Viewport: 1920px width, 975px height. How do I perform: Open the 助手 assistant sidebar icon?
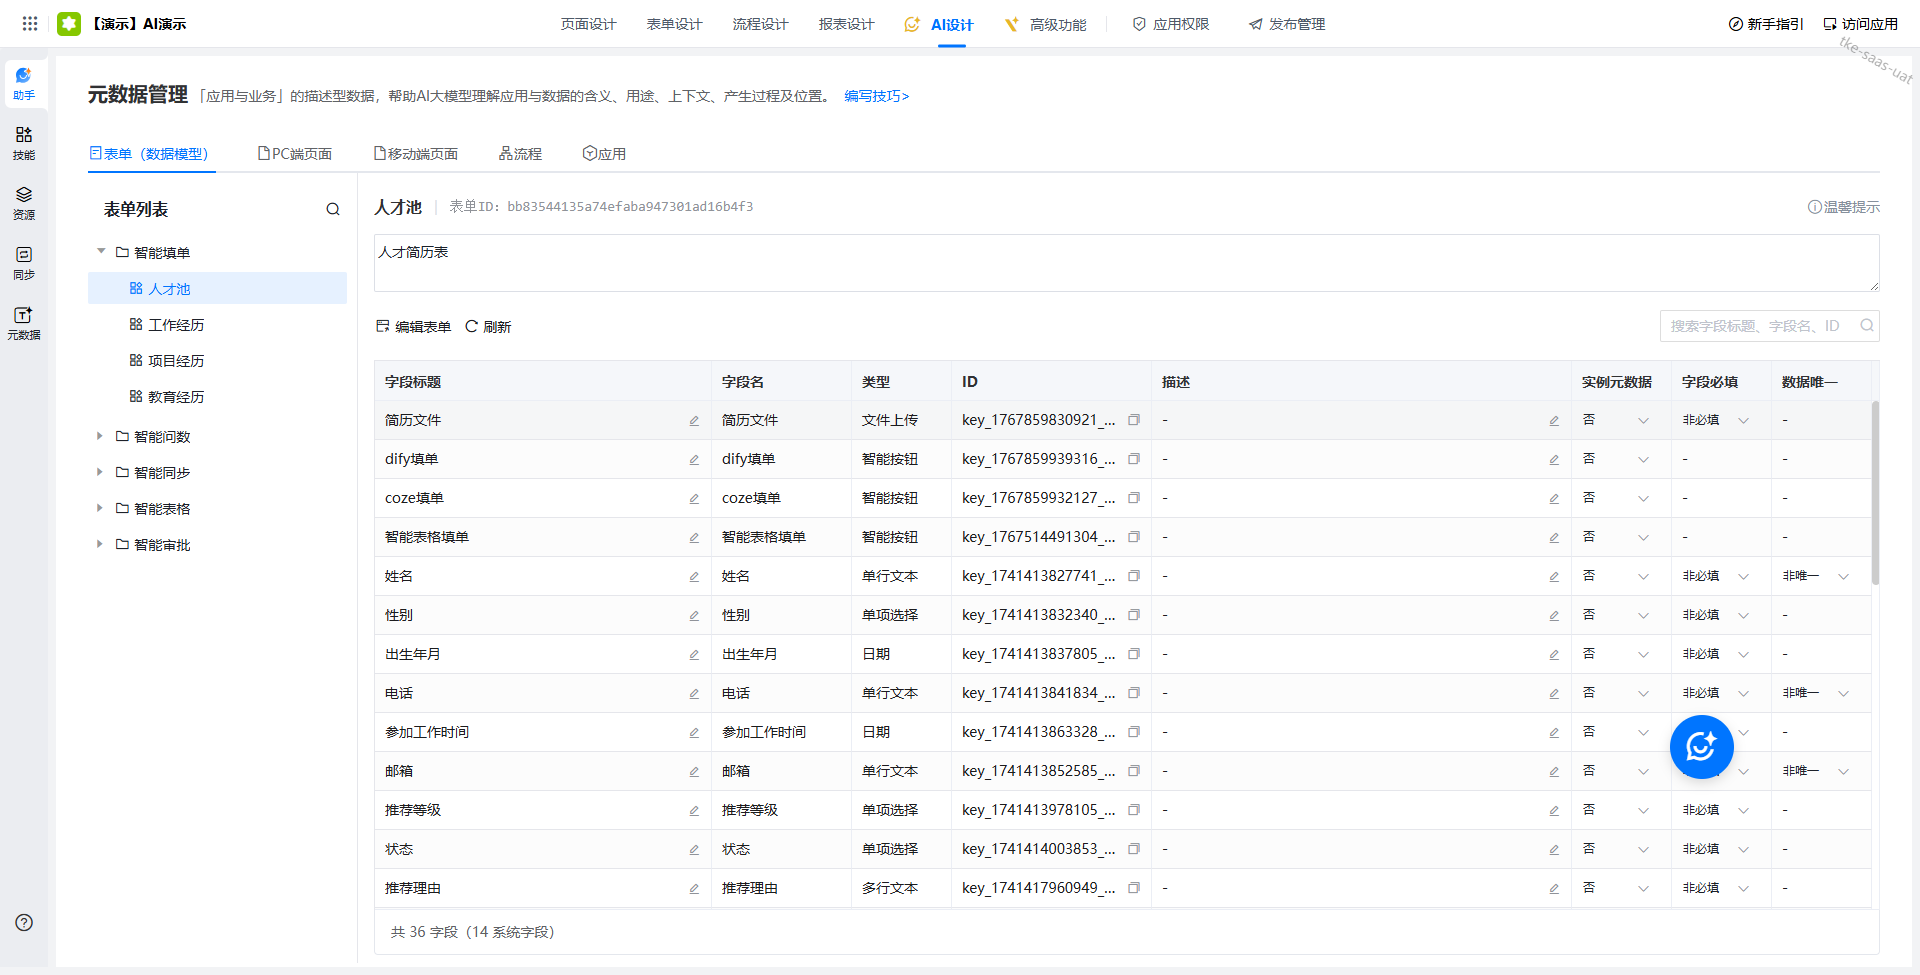point(24,83)
